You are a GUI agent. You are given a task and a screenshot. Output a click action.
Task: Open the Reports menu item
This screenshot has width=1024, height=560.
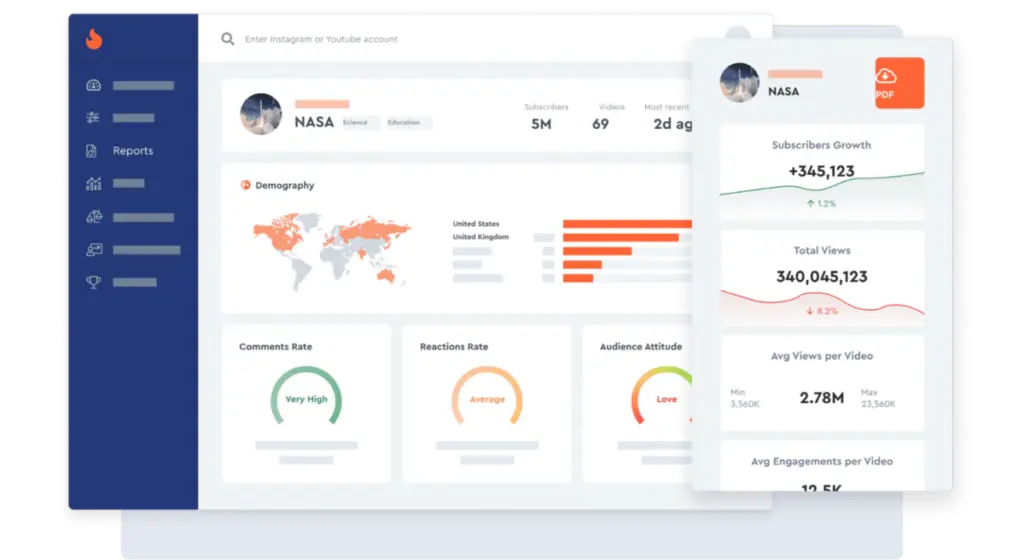click(x=133, y=151)
